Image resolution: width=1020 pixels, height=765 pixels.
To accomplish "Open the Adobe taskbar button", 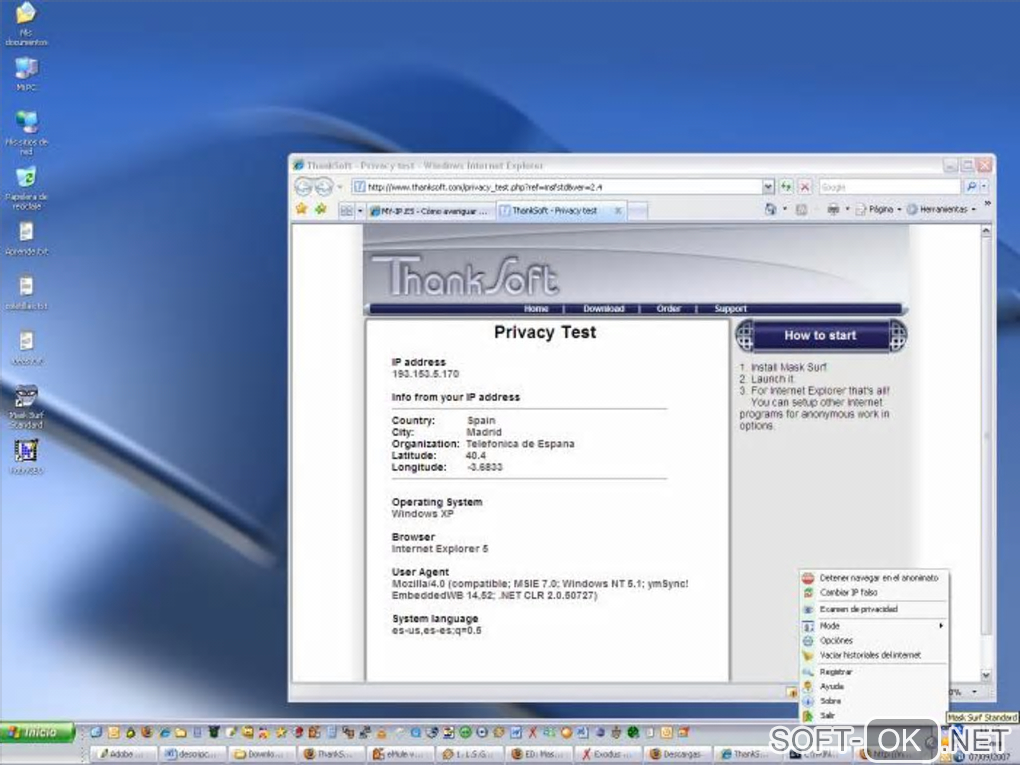I will [124, 754].
